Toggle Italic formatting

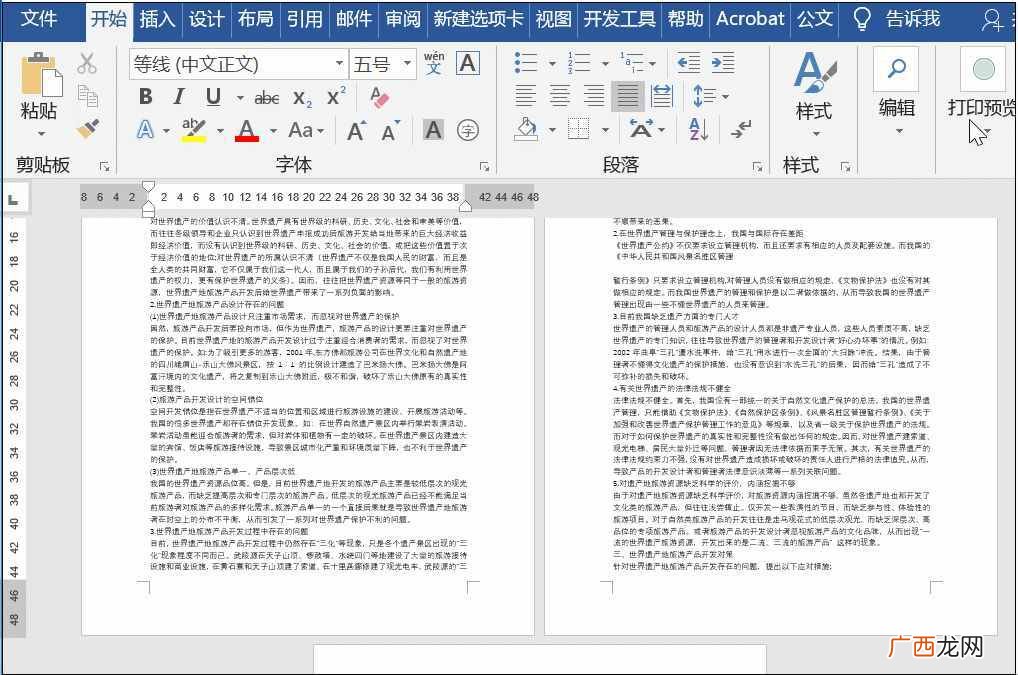pyautogui.click(x=179, y=97)
